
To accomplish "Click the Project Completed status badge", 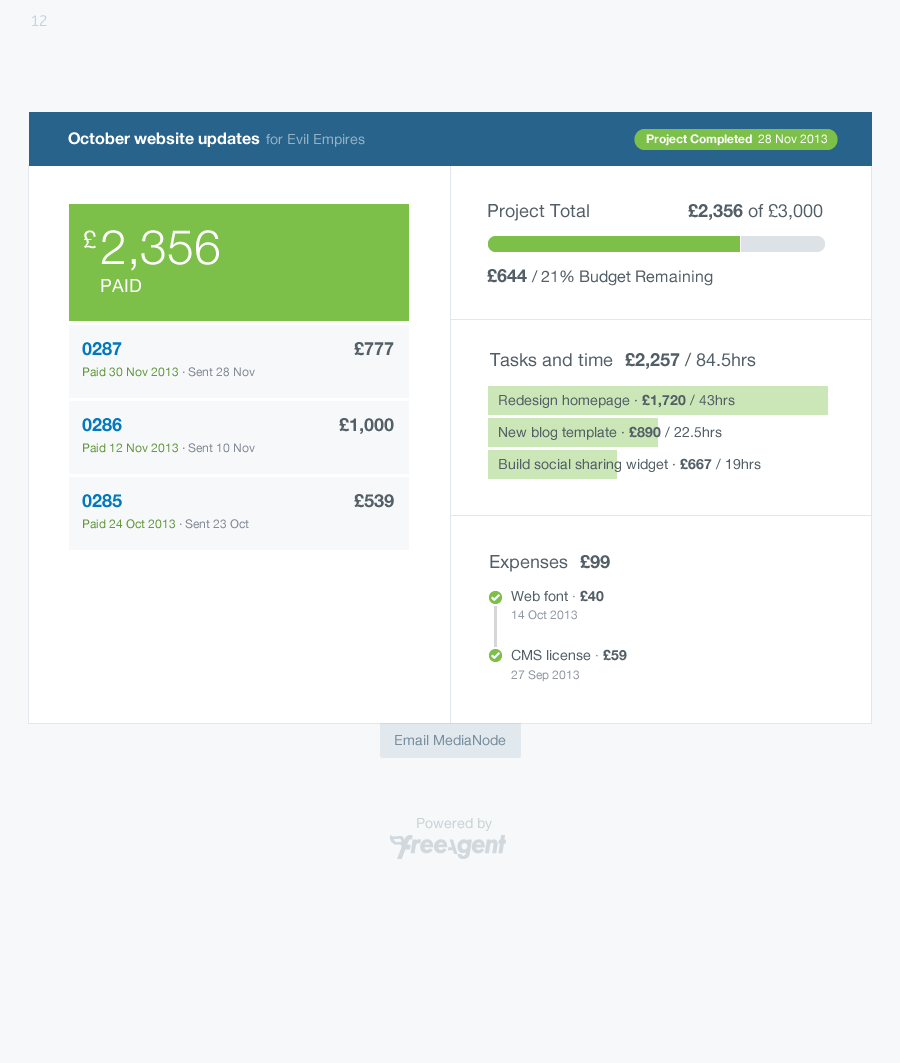I will click(735, 139).
